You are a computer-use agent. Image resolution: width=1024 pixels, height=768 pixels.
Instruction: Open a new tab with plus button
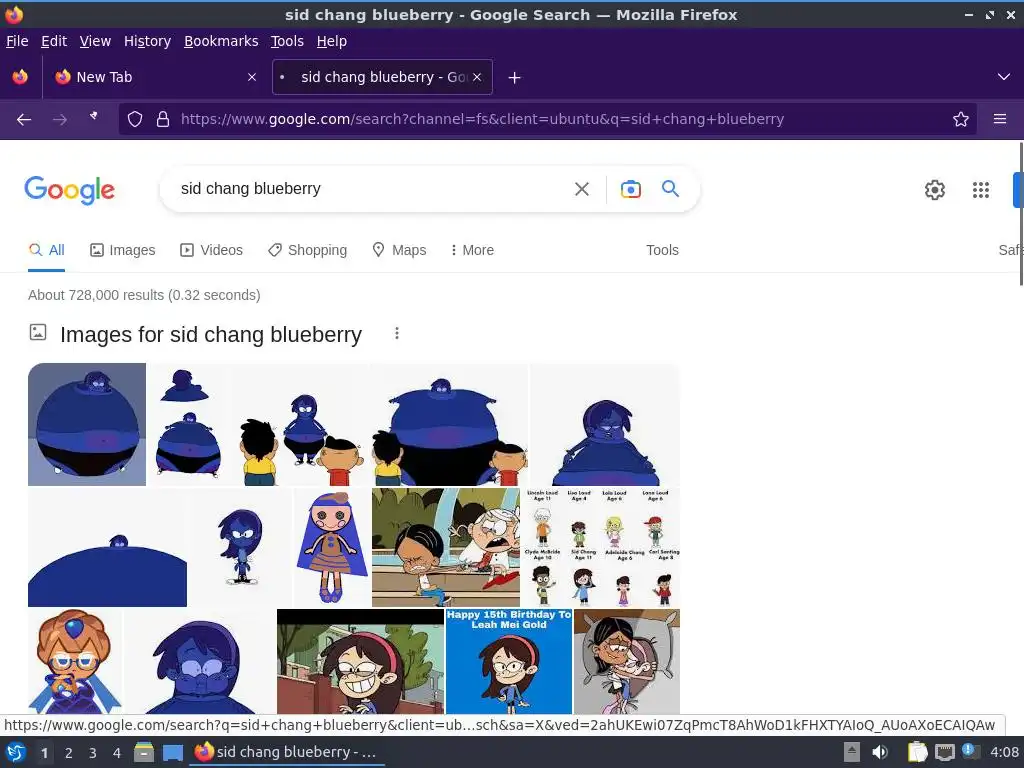click(514, 78)
